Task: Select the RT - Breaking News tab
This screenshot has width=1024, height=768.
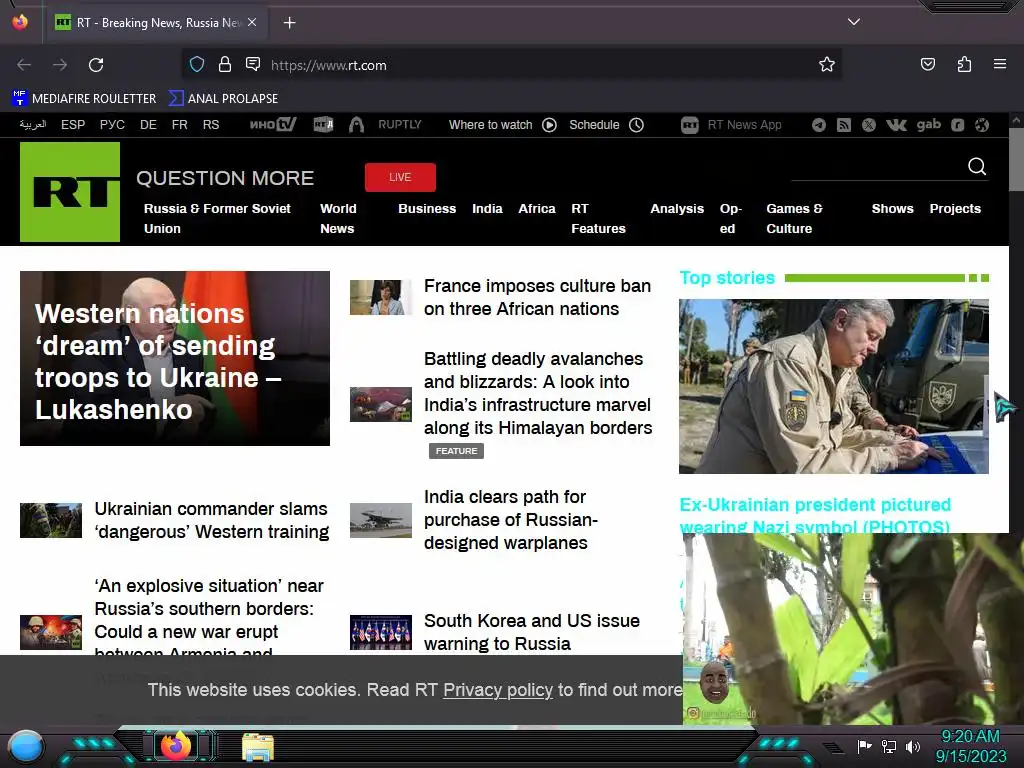Action: pos(155,23)
